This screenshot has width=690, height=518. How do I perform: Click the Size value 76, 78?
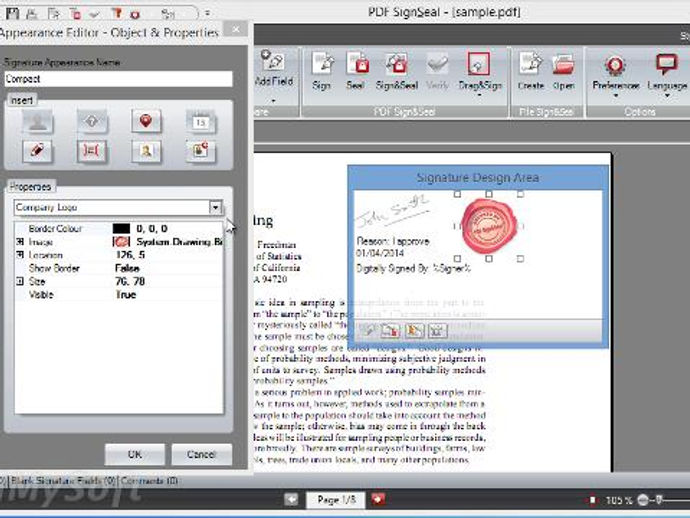[130, 281]
